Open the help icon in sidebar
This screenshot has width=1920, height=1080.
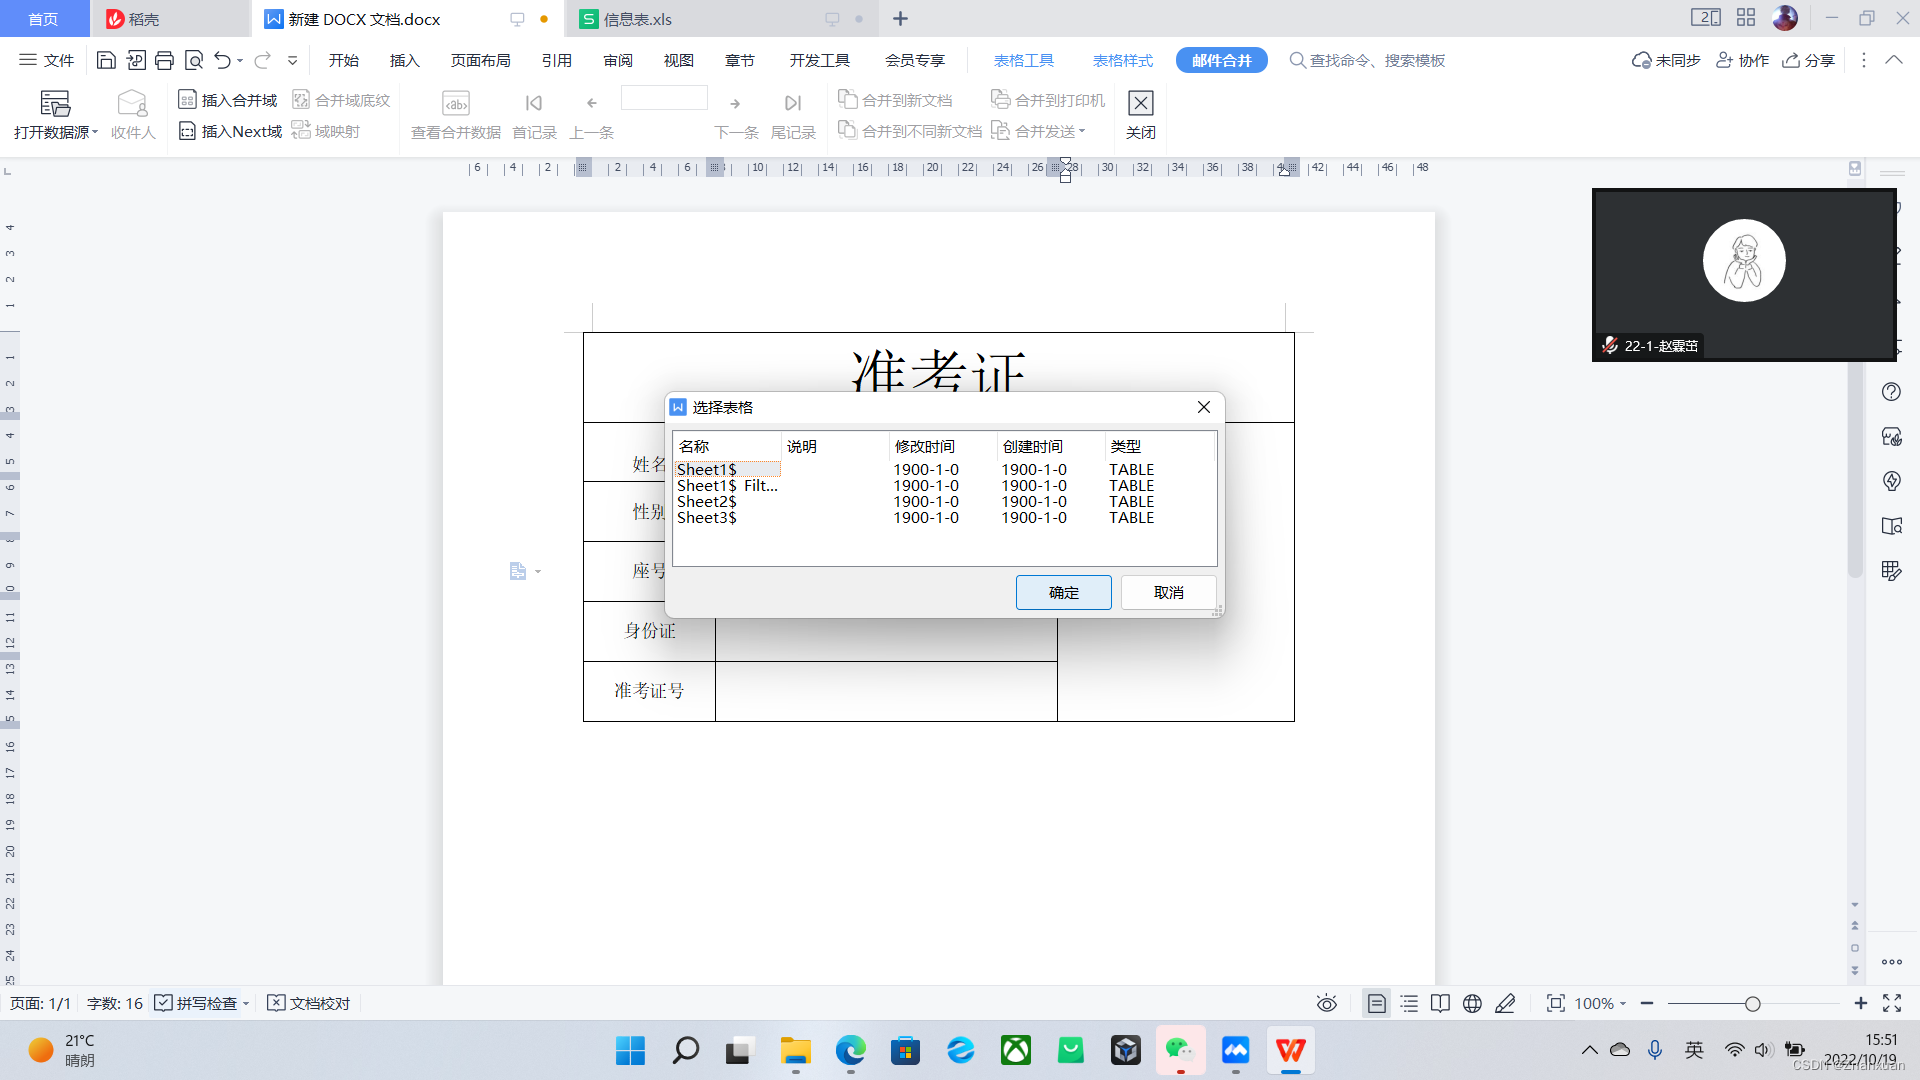click(1890, 392)
